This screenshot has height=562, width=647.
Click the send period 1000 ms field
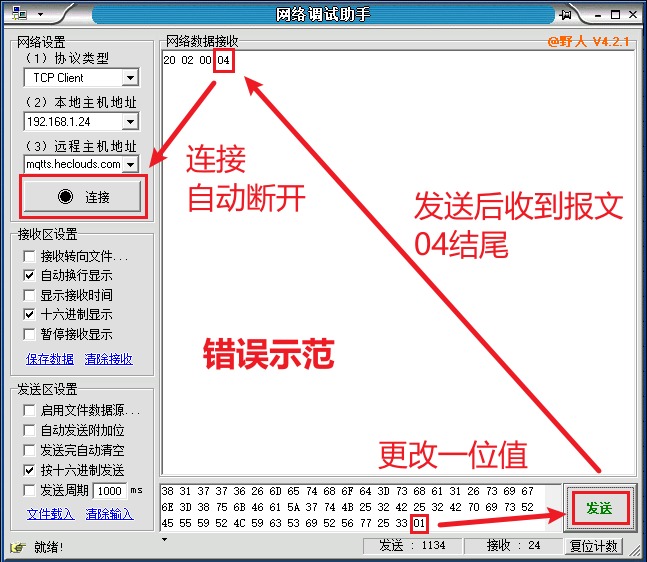click(x=110, y=491)
